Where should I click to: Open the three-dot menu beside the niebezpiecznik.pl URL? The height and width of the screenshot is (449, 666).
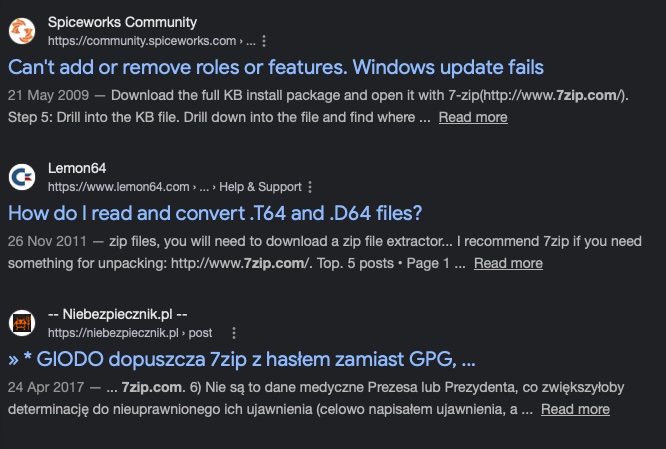coord(234,333)
